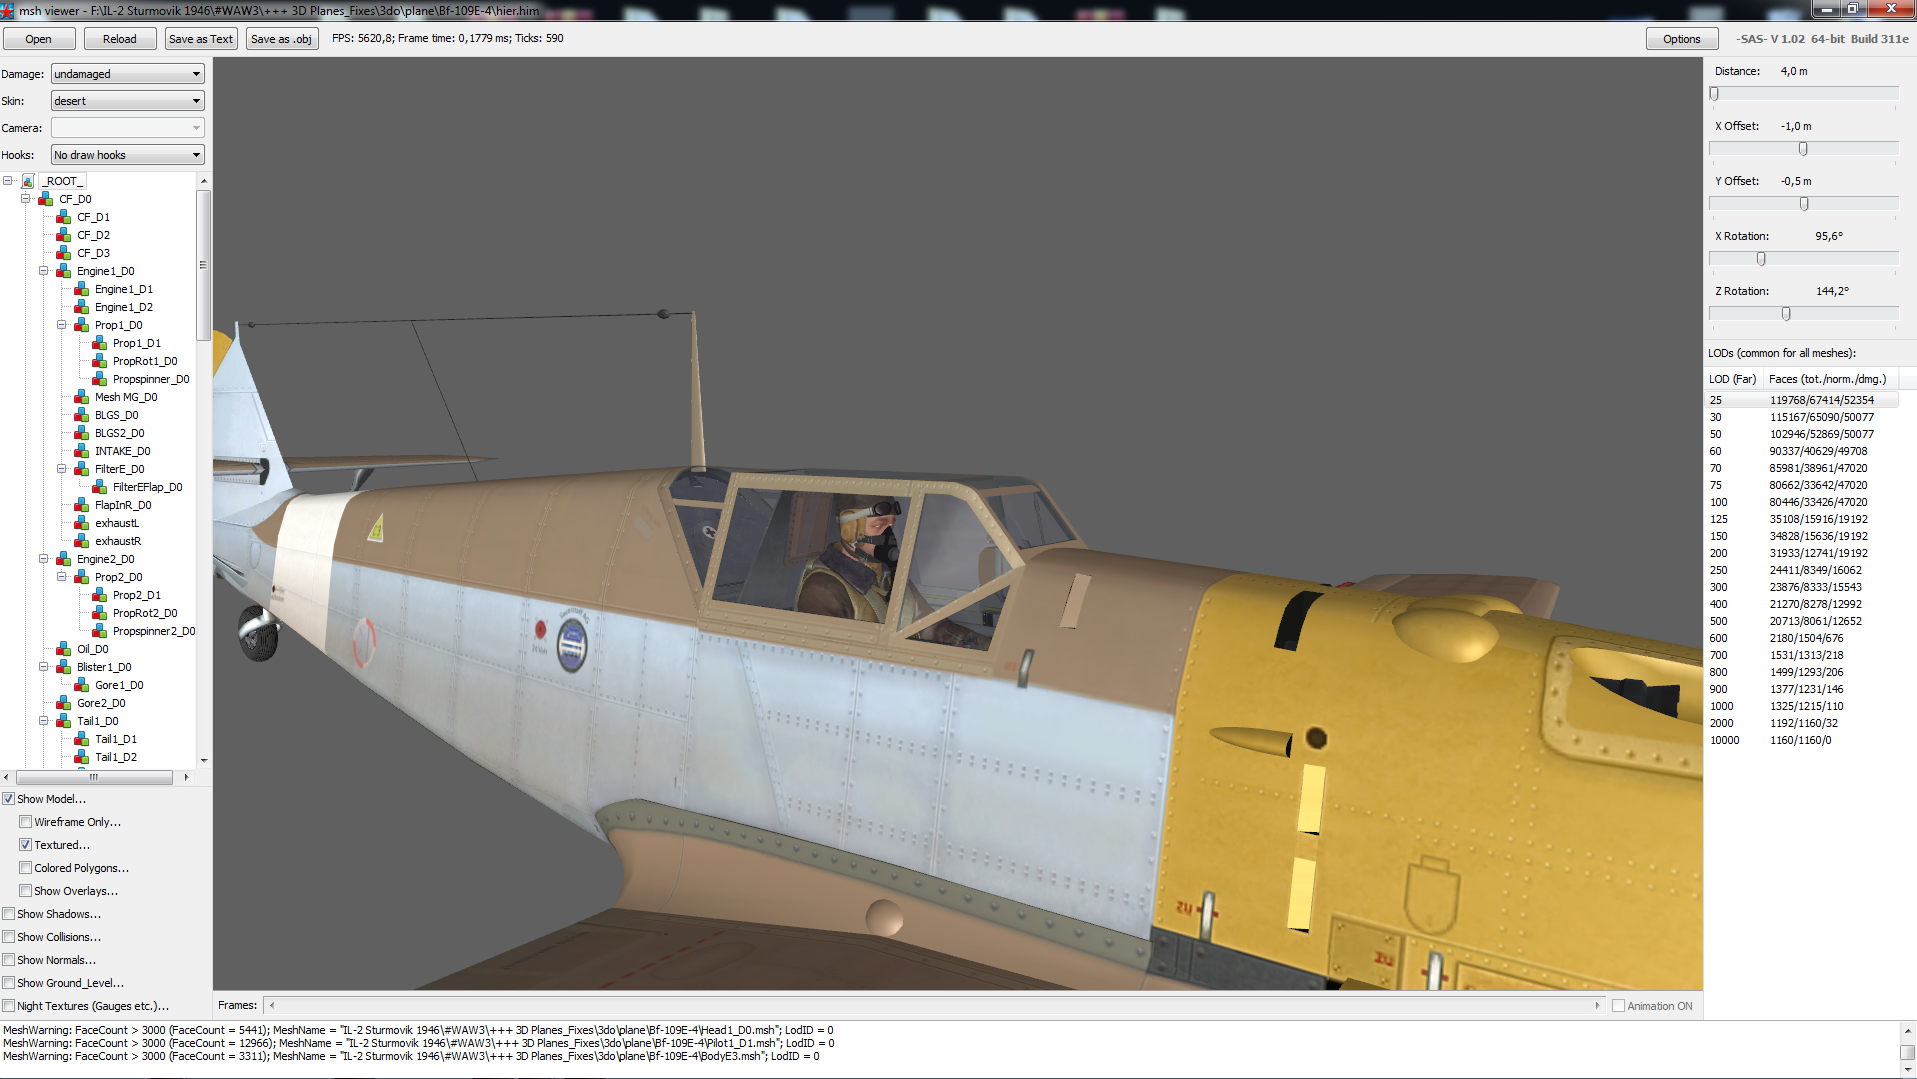Click the Frames timeline bar
Screen dimensions: 1917x1079
pyautogui.click(x=935, y=1006)
